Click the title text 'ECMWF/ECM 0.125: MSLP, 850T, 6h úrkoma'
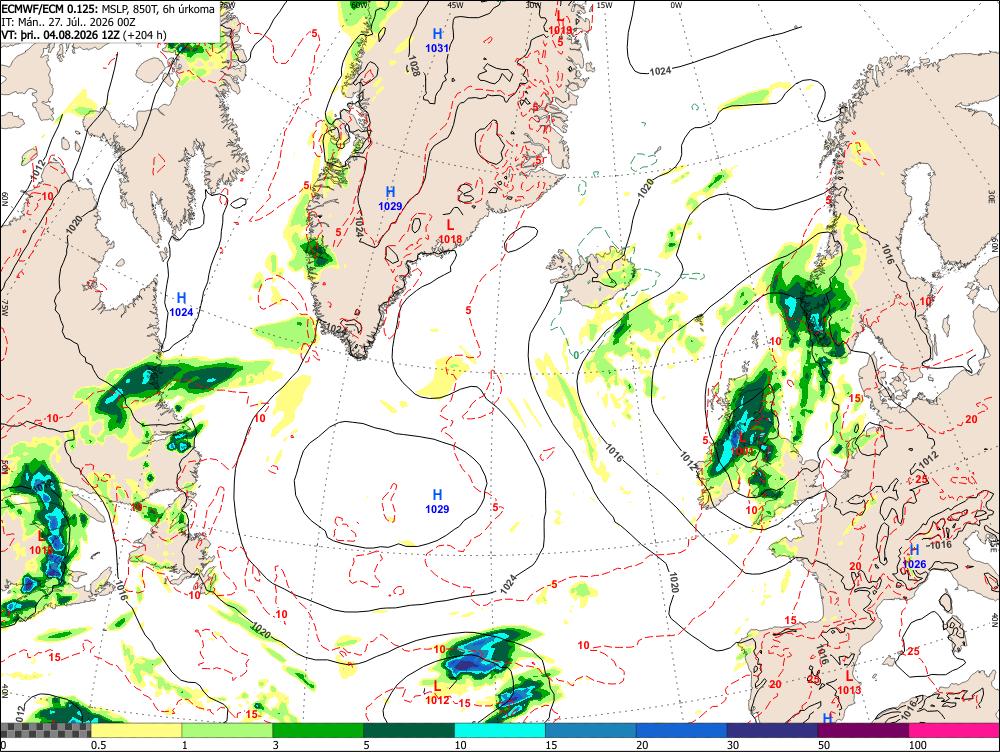Image resolution: width=1000 pixels, height=752 pixels. [x=108, y=9]
